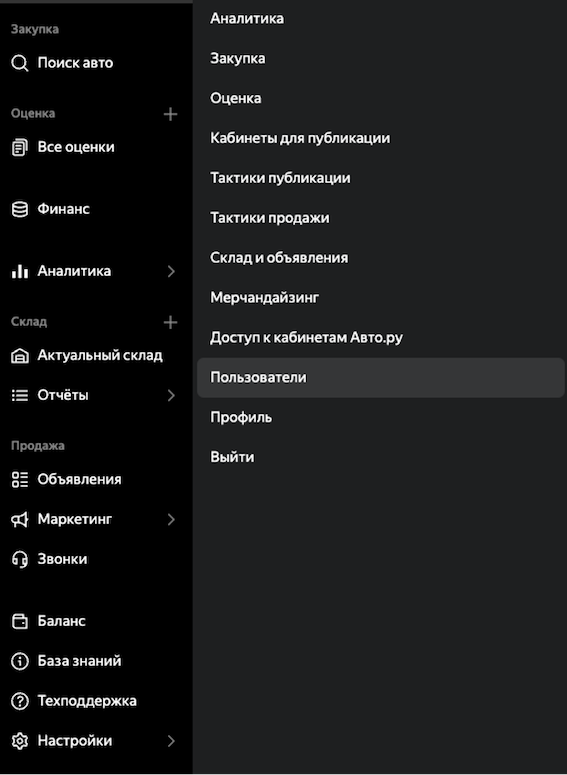Click the document icon for Все оценки

(x=20, y=147)
